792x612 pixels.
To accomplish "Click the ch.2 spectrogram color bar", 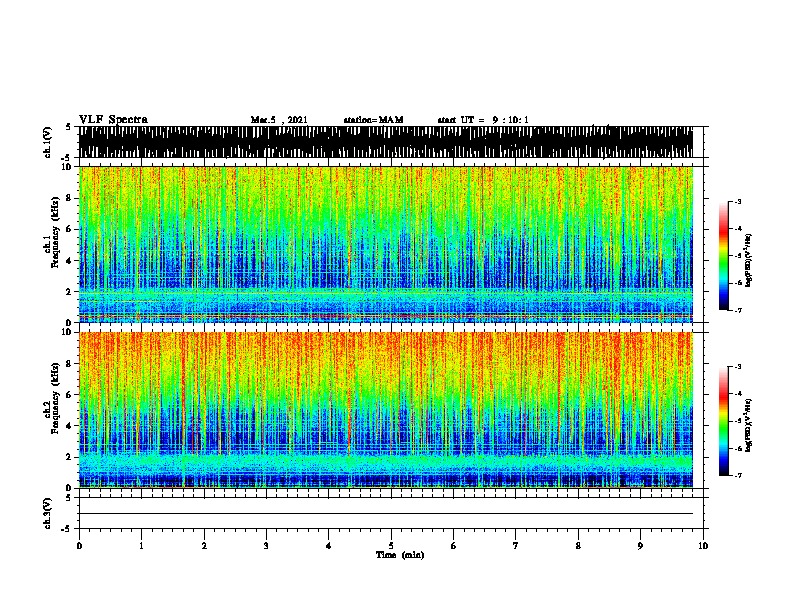I will 724,421.
